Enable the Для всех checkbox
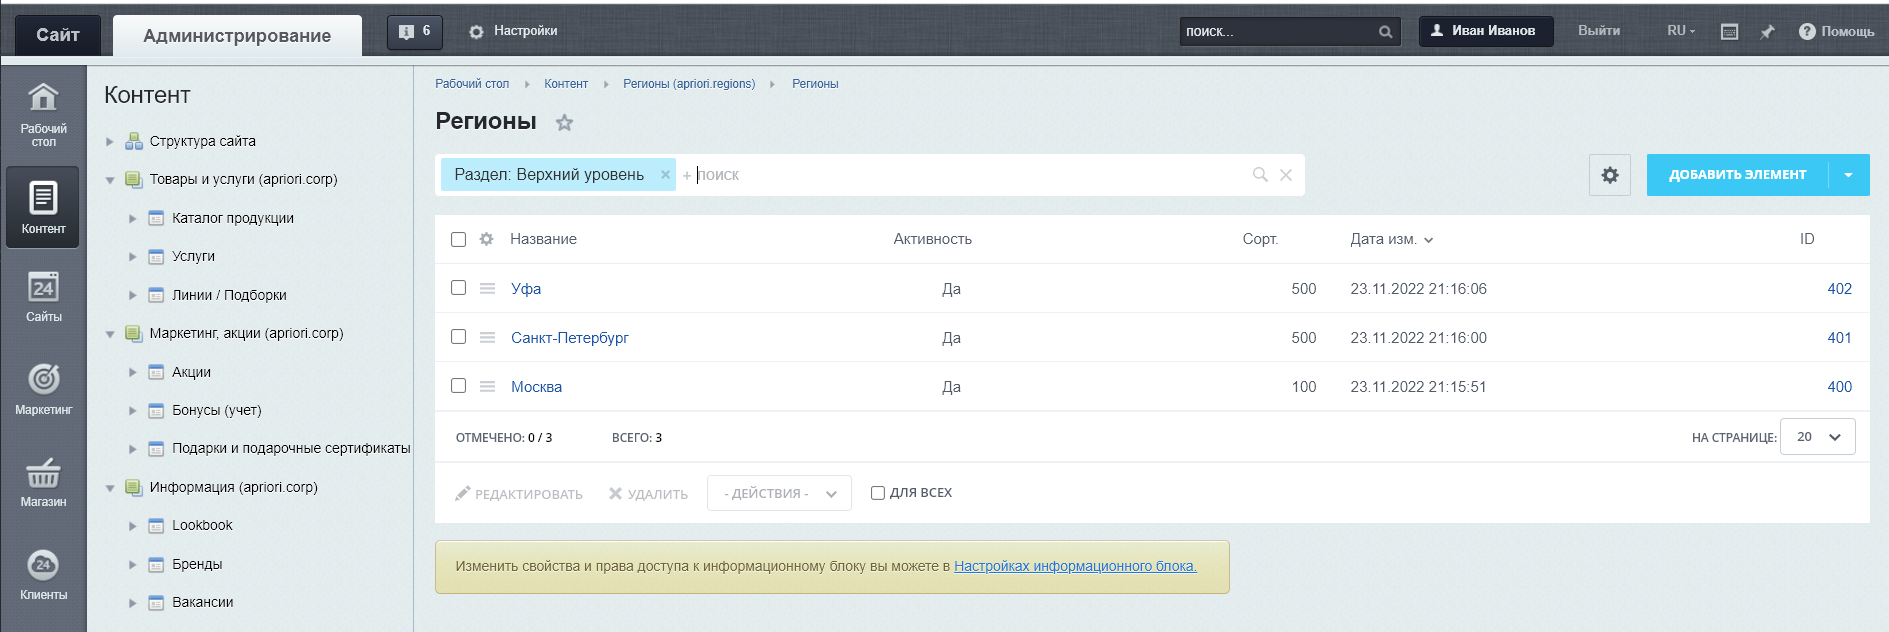The width and height of the screenshot is (1889, 632). coord(878,493)
